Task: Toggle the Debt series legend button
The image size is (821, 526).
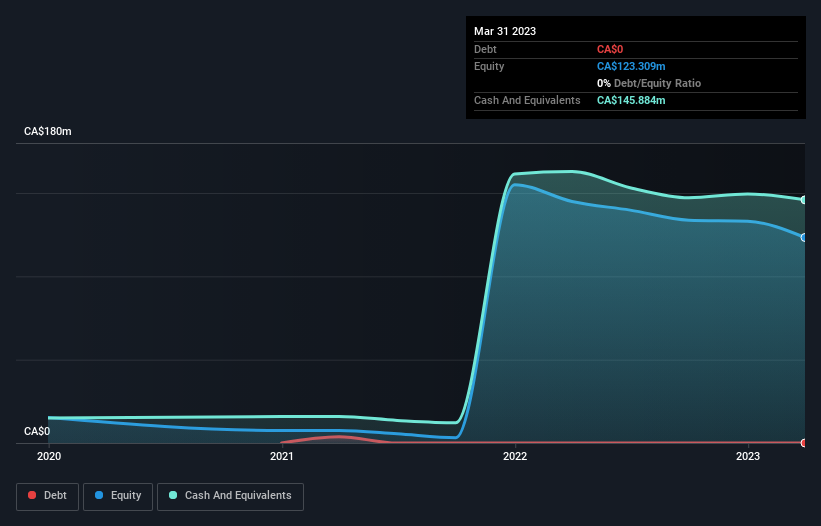Action: pos(48,496)
